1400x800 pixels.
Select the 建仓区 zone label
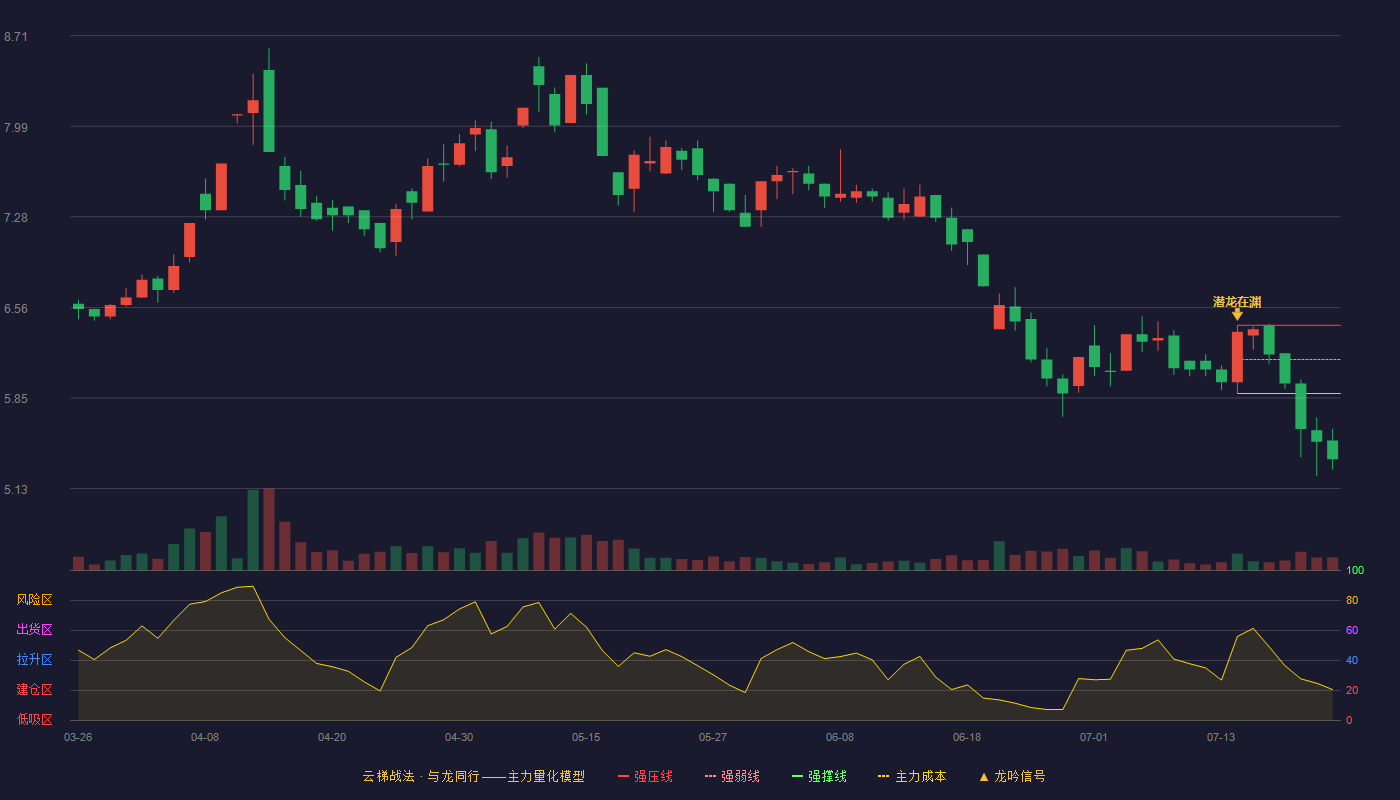point(34,690)
